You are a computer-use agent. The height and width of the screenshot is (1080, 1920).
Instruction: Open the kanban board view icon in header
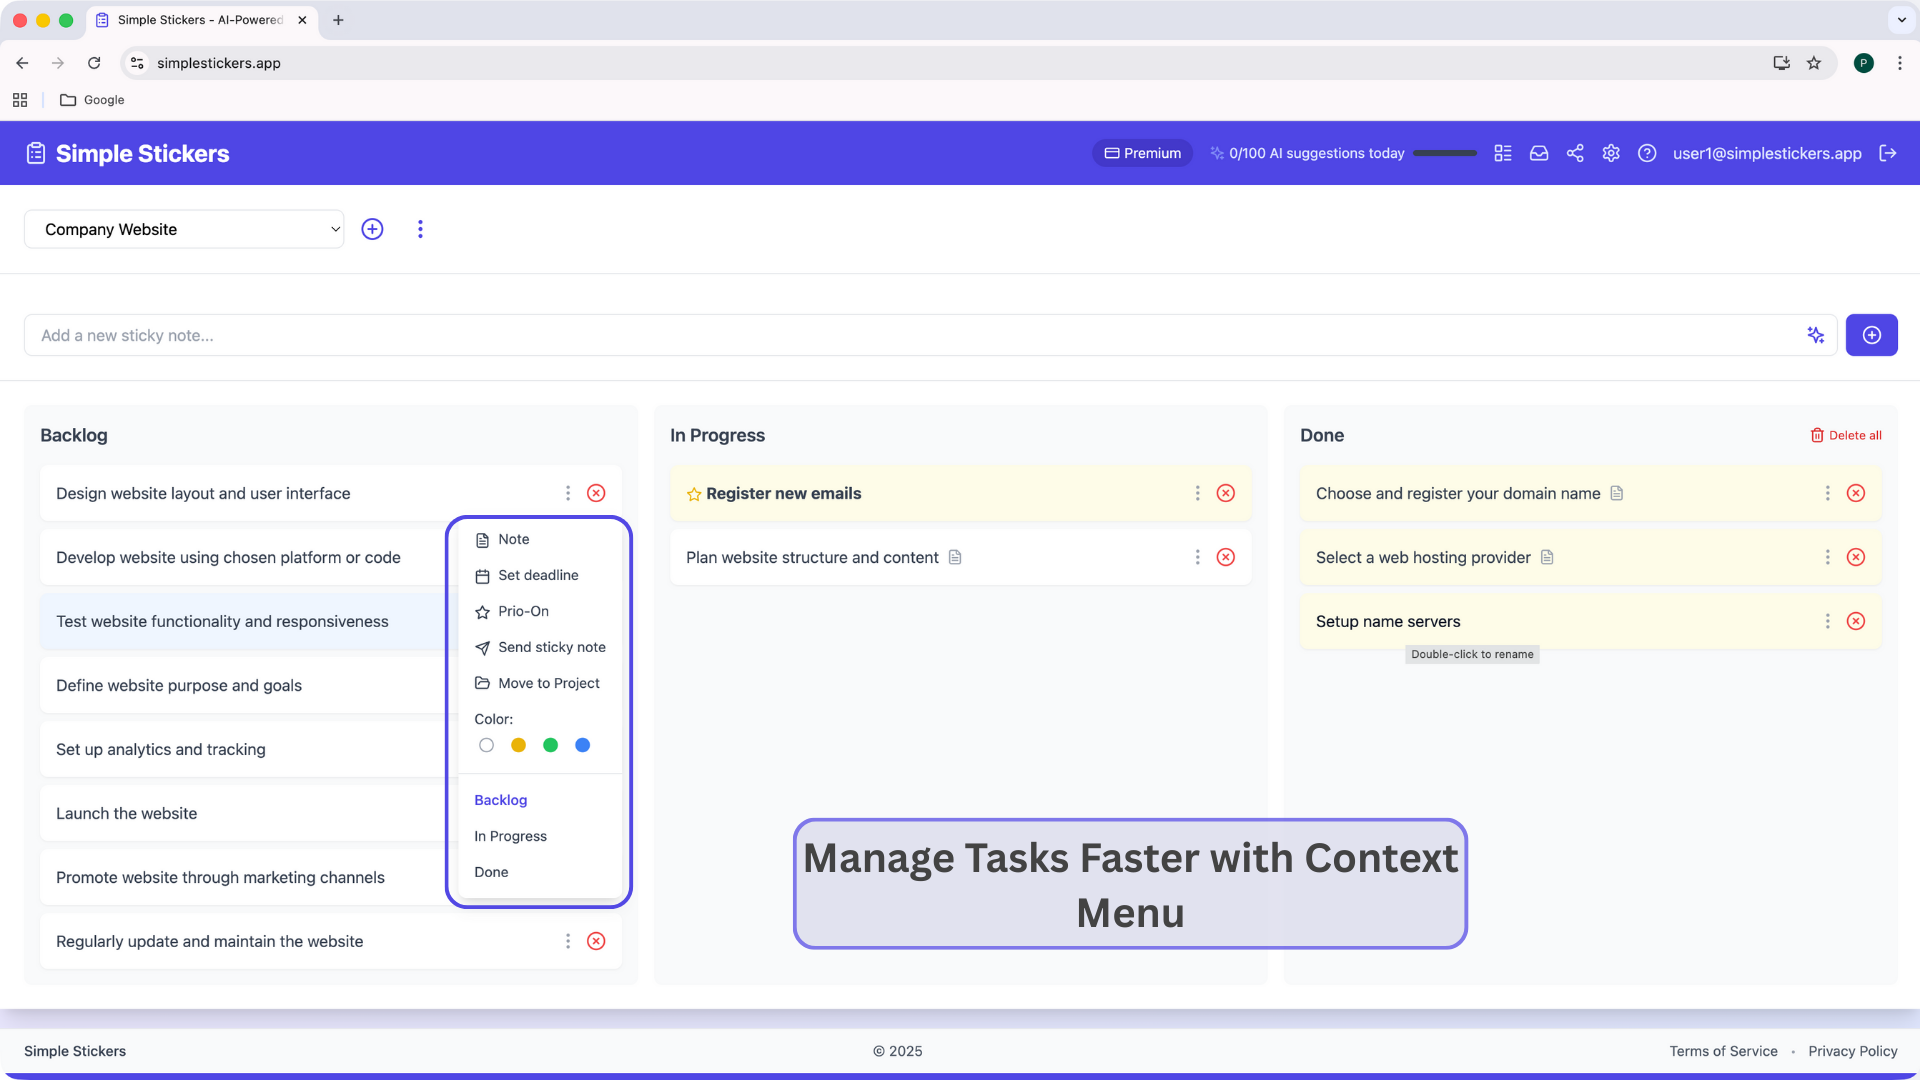1502,153
